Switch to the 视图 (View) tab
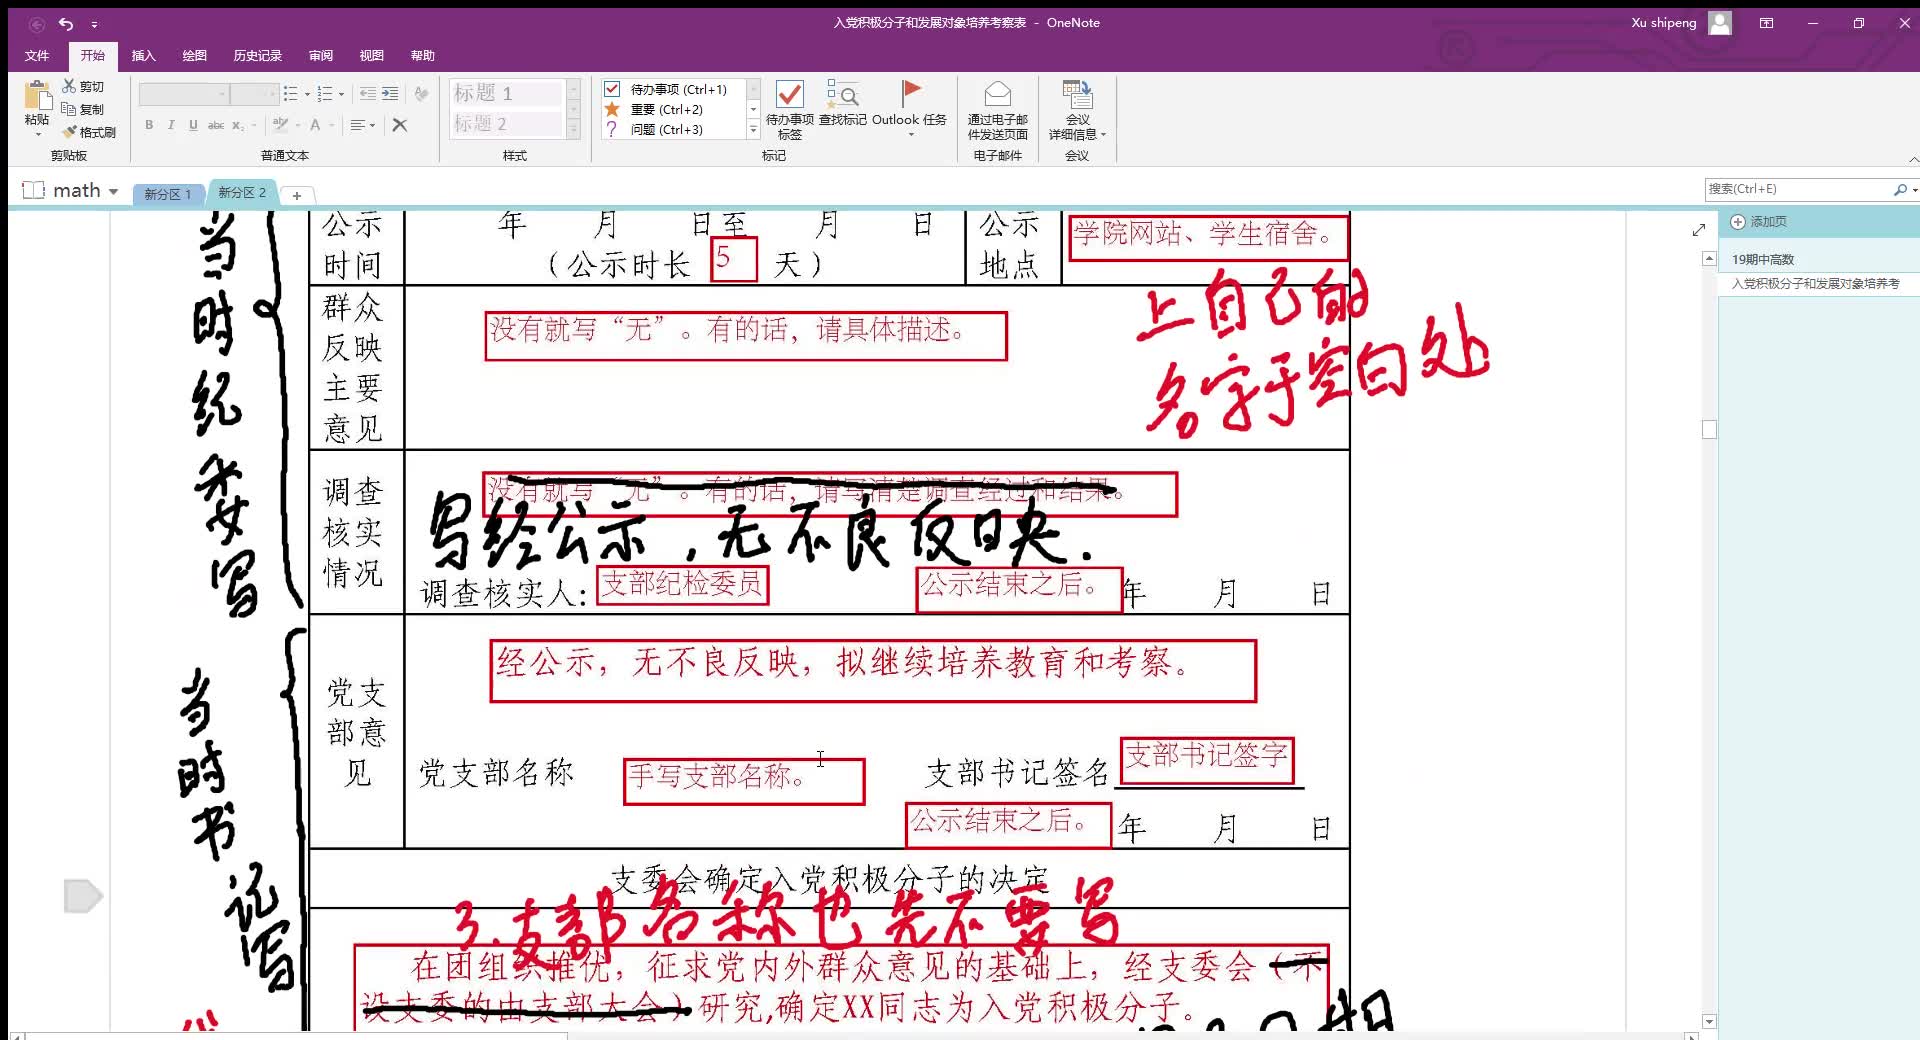1920x1040 pixels. 372,56
